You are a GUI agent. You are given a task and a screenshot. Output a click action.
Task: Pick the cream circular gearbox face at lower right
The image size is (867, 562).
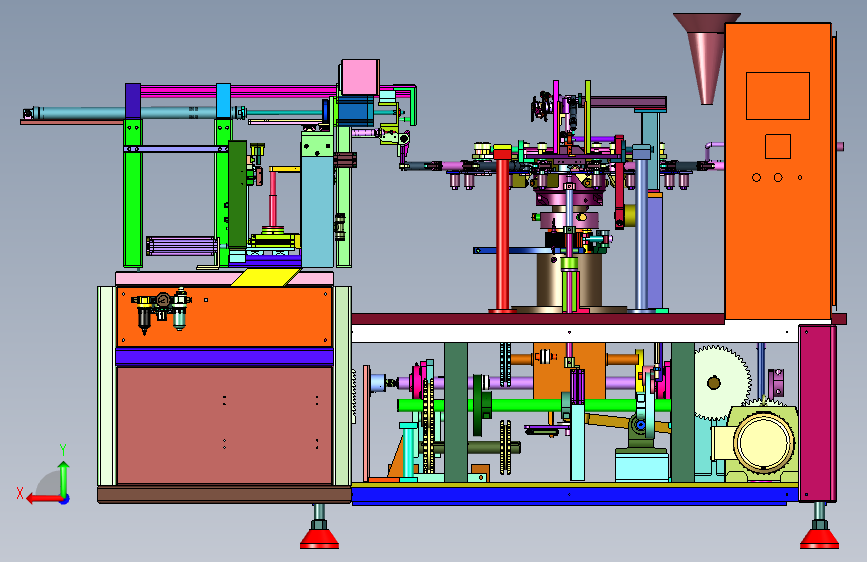coord(764,443)
